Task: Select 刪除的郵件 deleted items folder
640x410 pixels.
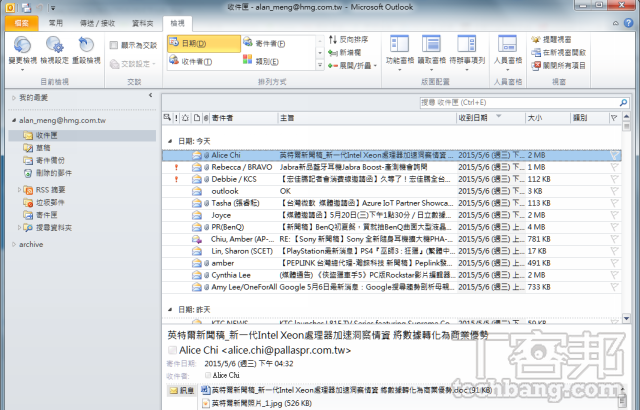Action: [48, 173]
